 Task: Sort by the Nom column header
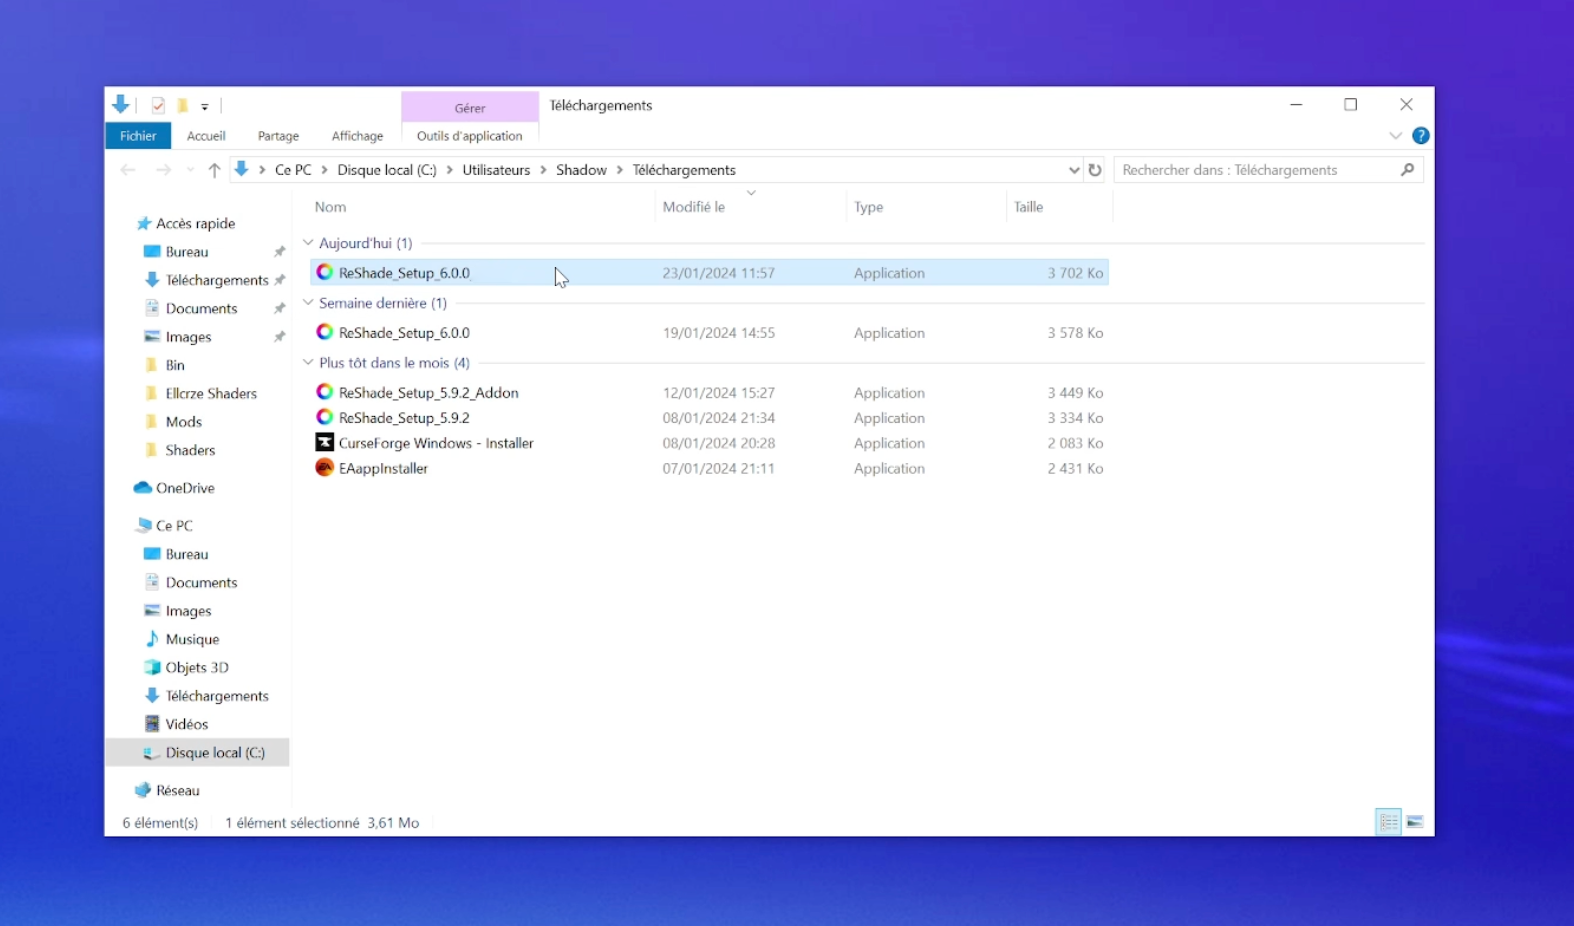point(330,207)
